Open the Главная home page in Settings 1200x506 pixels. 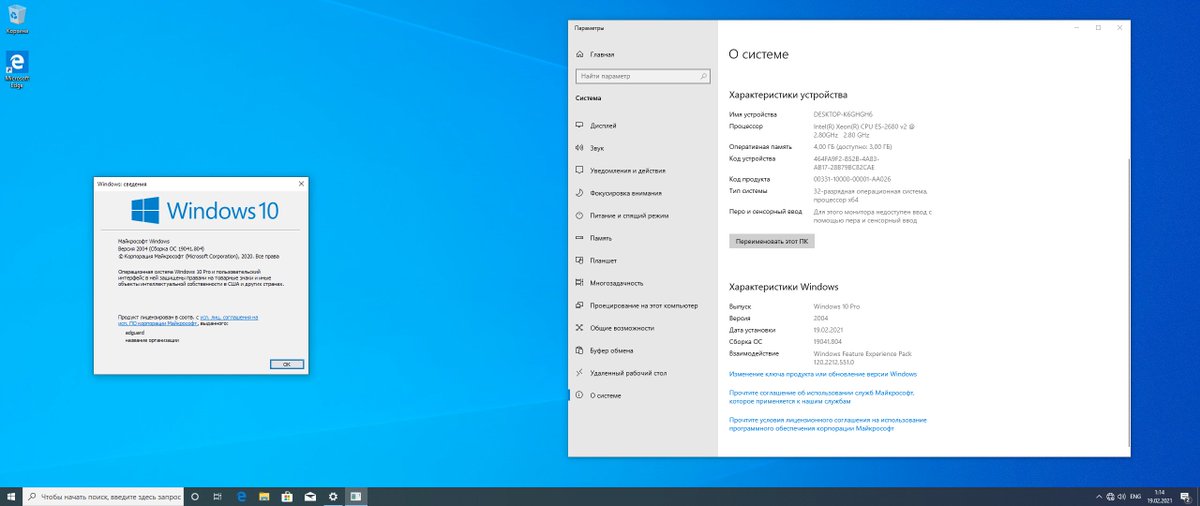point(602,54)
